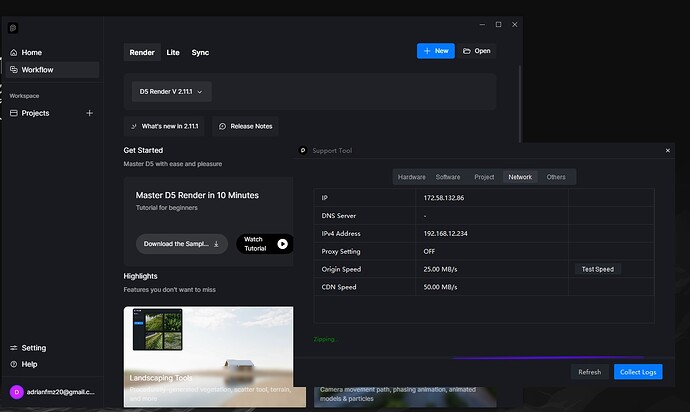Click the Zipping status text
690x412 pixels.
click(x=325, y=339)
